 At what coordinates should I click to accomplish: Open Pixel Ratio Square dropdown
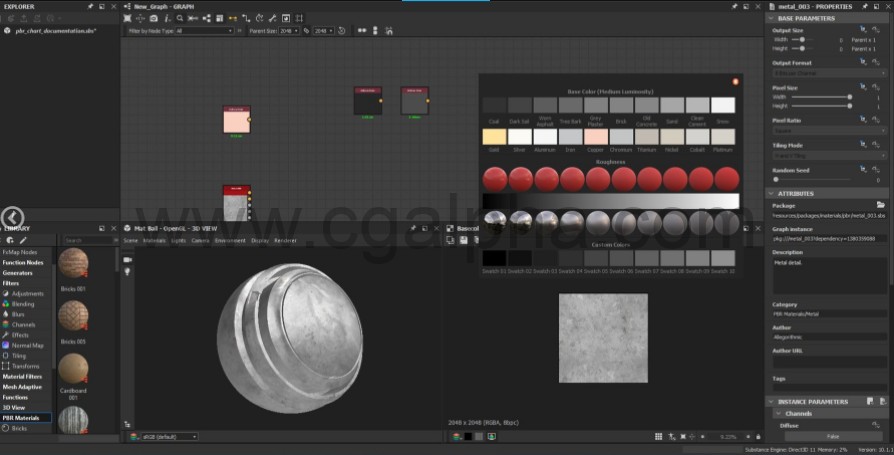[828, 131]
